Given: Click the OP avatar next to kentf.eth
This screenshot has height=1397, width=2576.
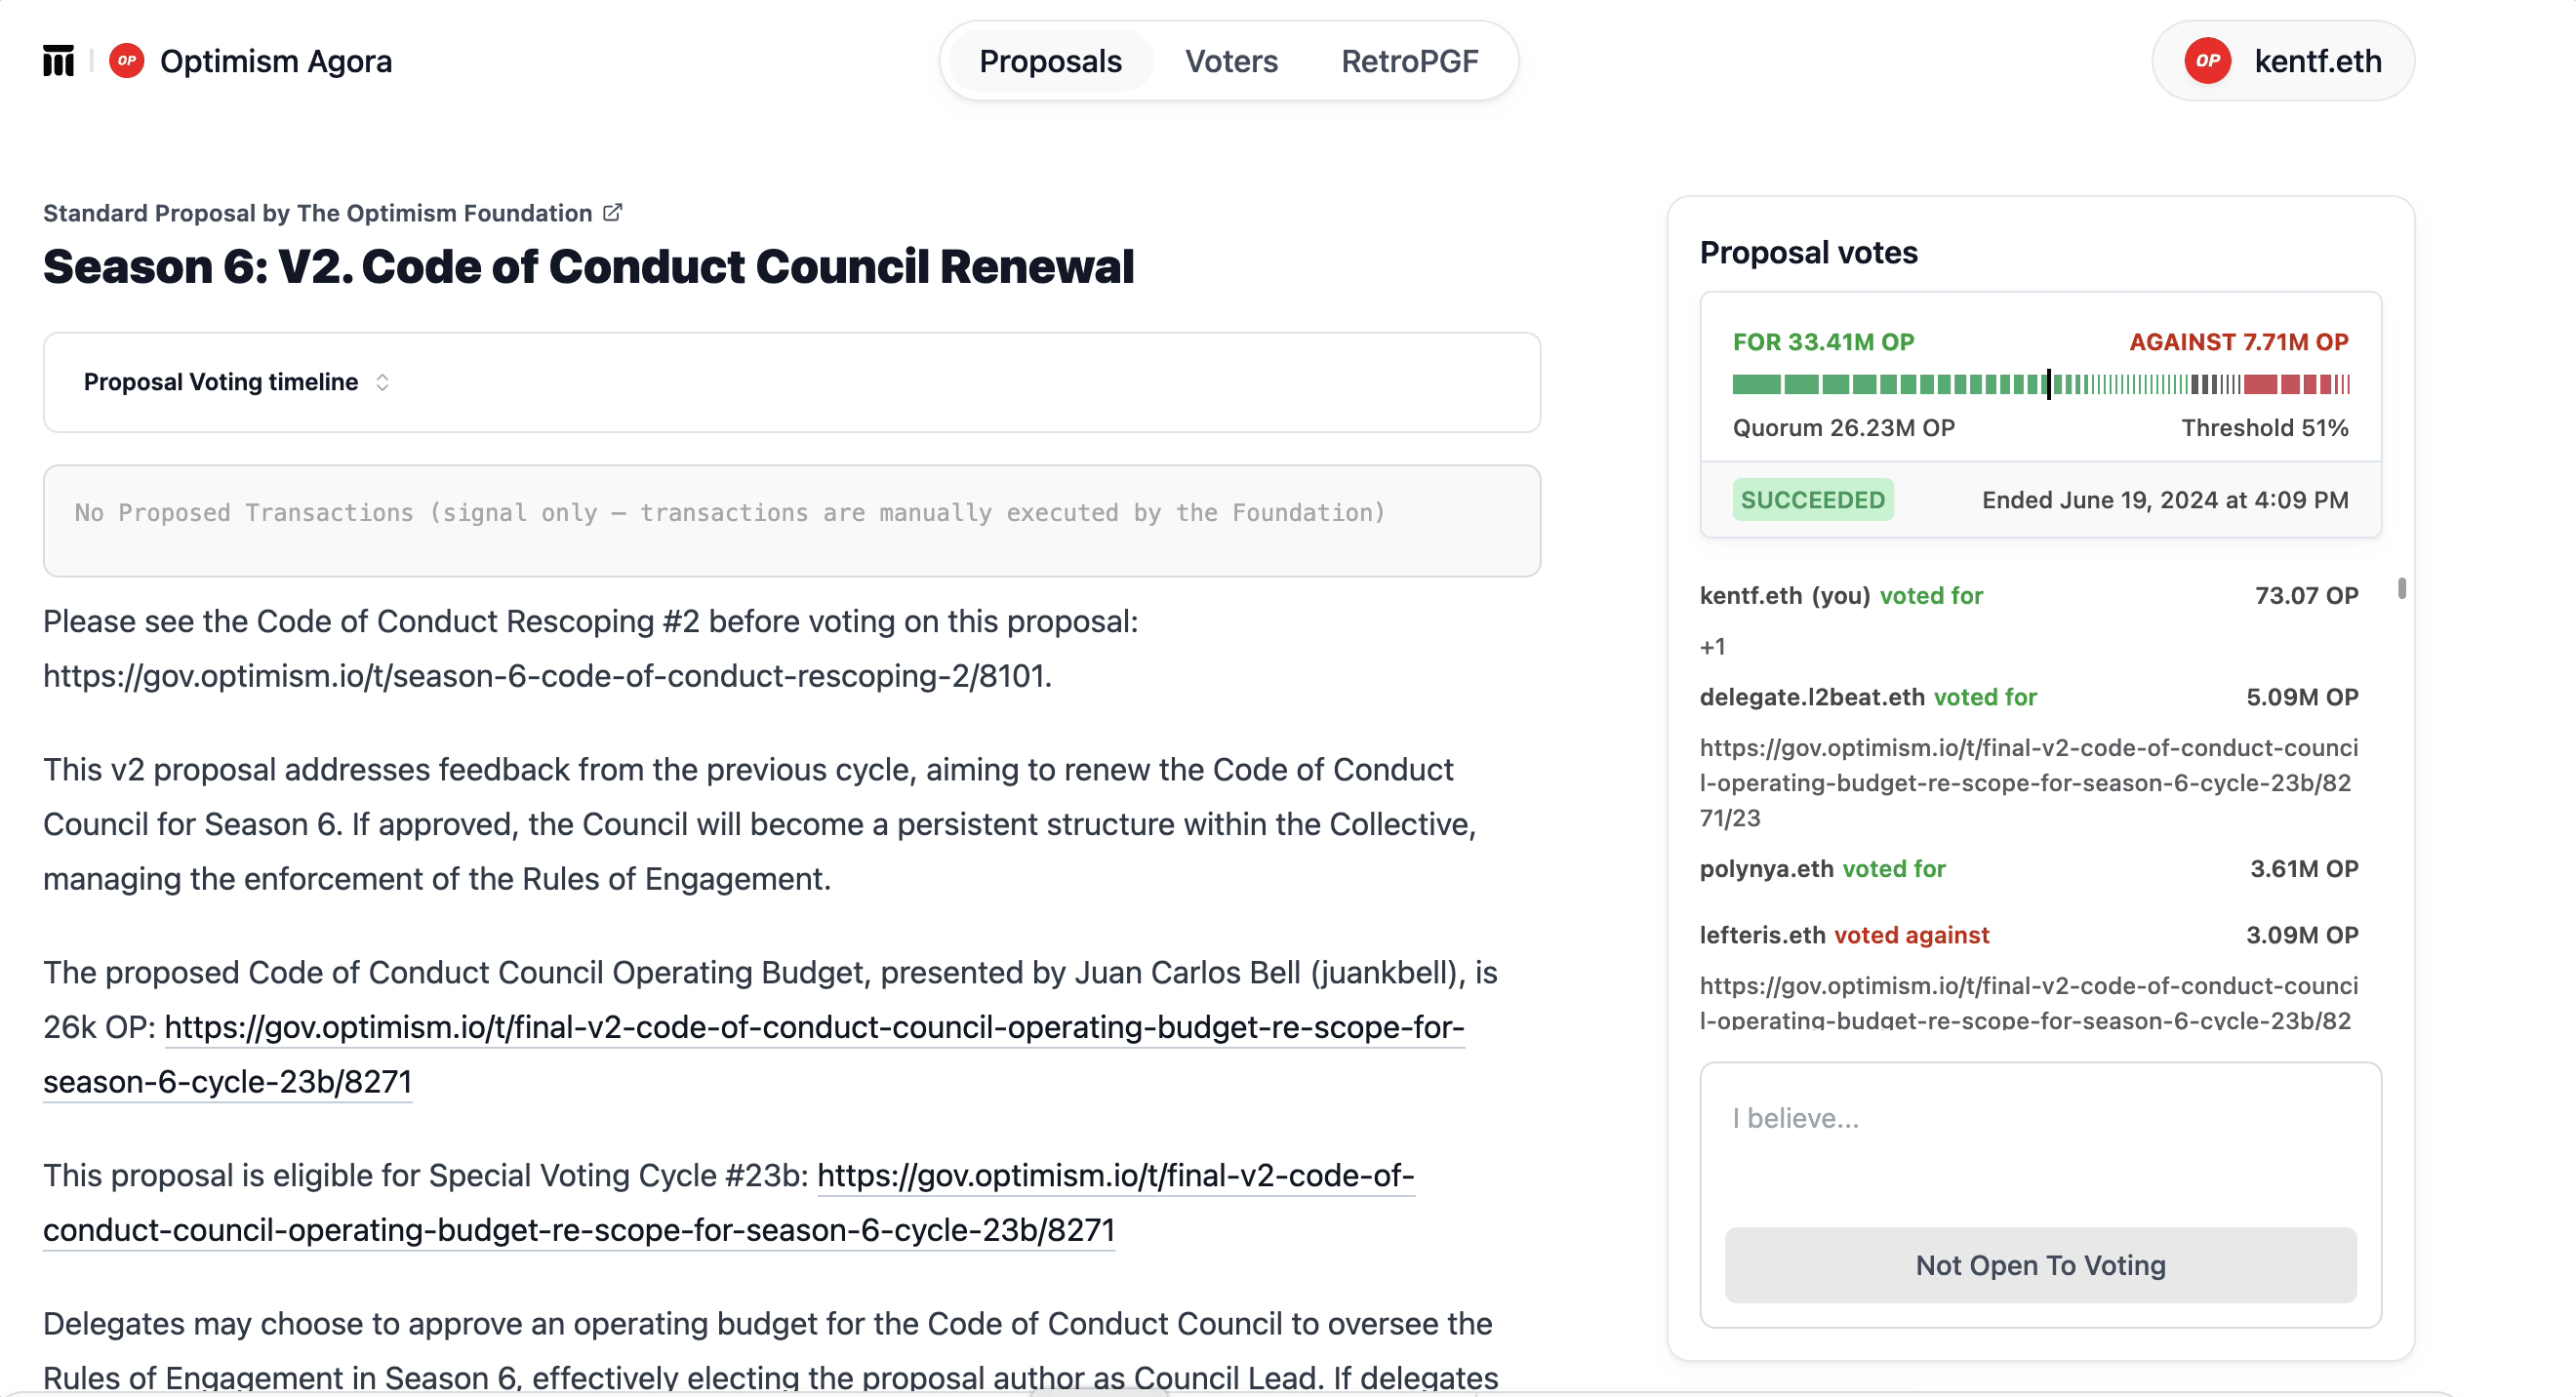Looking at the screenshot, I should pyautogui.click(x=2207, y=61).
